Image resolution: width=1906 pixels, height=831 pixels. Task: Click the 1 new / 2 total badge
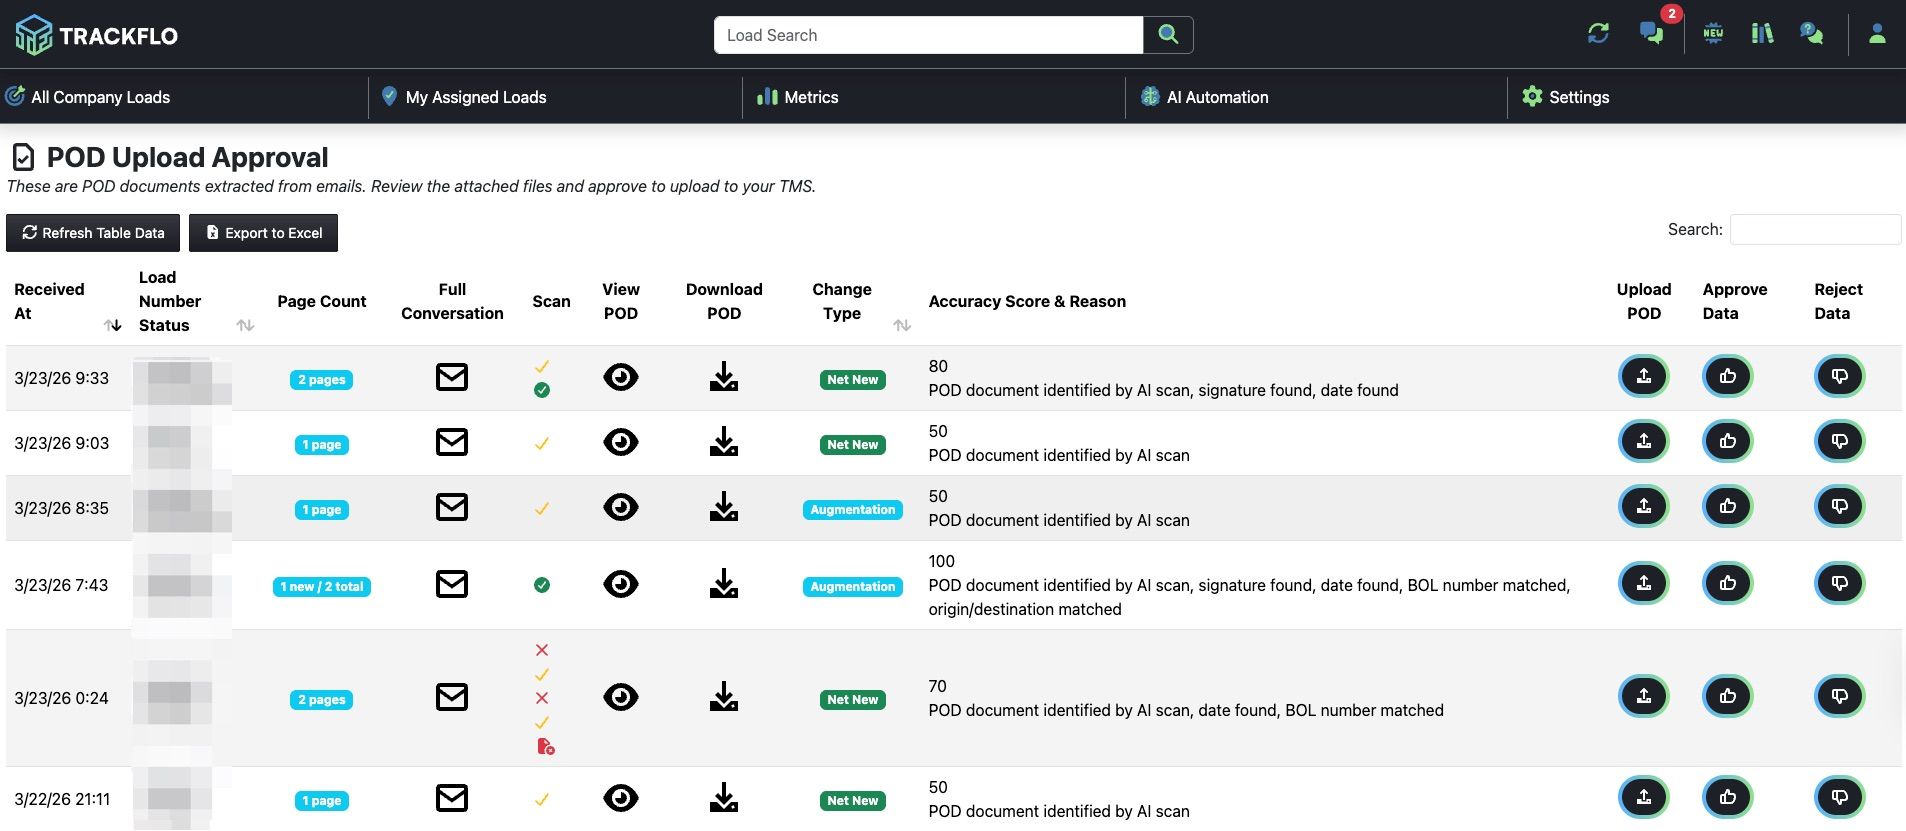(322, 587)
